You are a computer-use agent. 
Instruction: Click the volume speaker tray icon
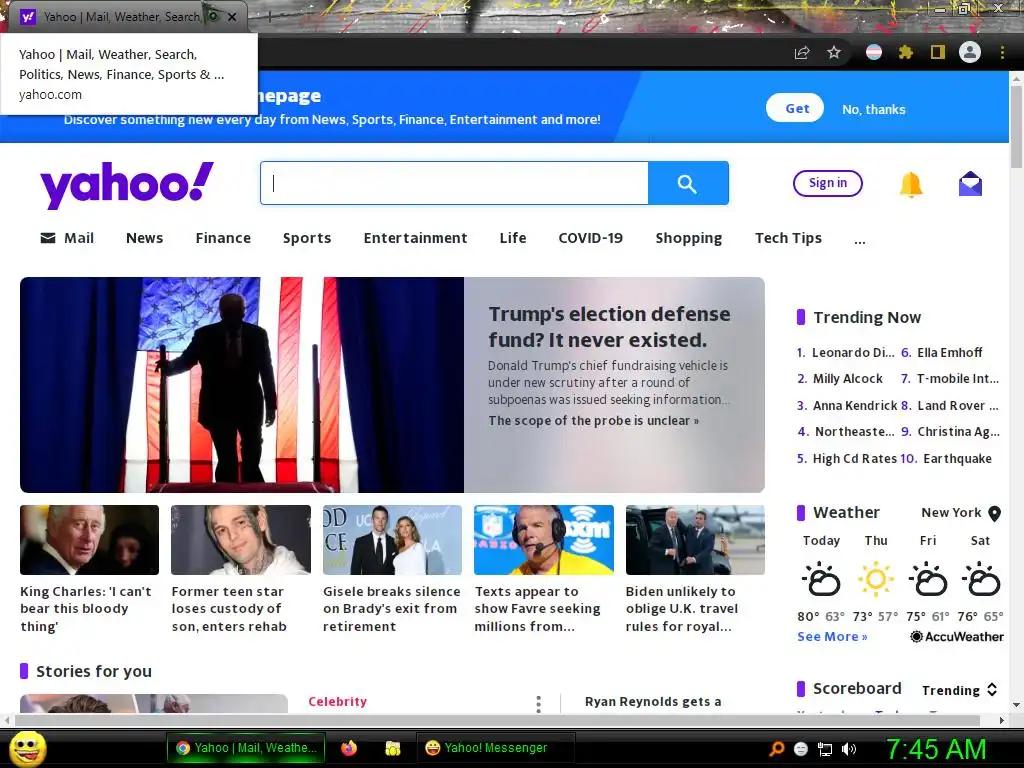(x=849, y=749)
